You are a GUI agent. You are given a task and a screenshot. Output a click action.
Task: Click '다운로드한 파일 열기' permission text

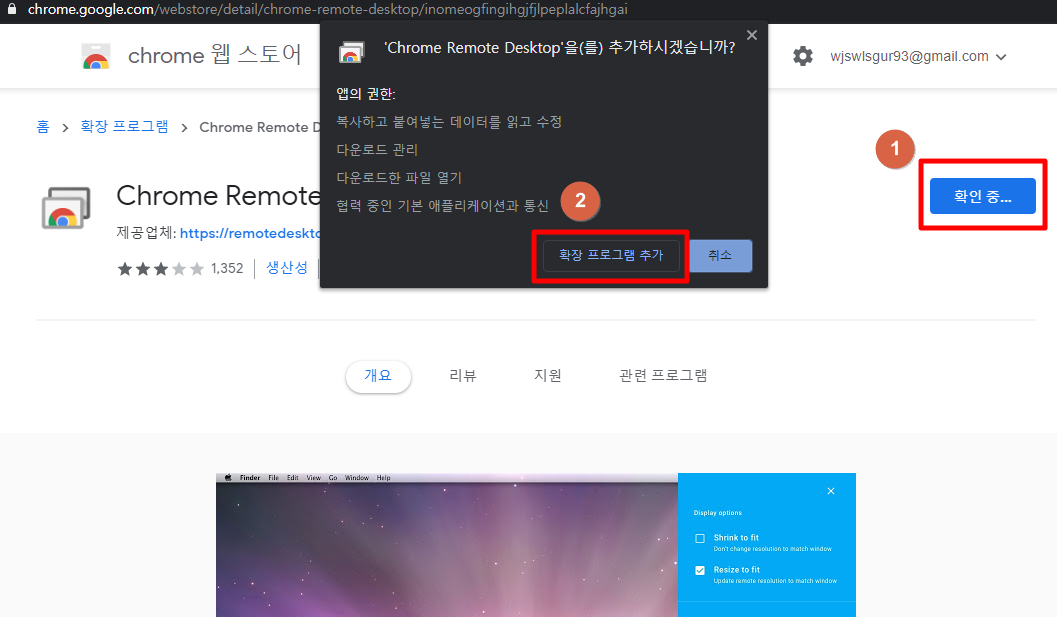[x=399, y=178]
